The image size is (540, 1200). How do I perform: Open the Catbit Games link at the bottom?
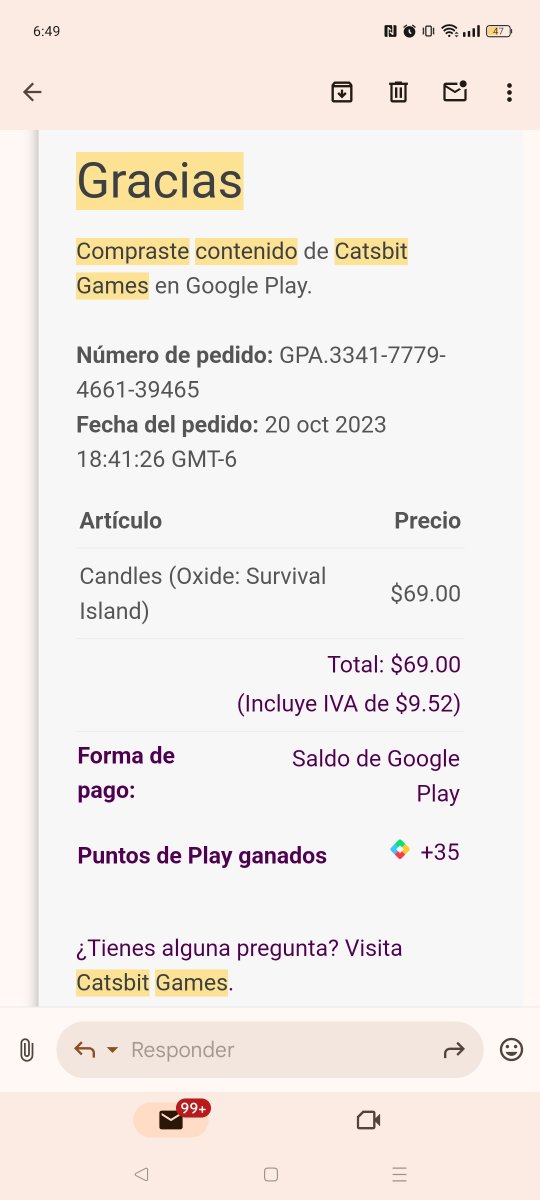point(153,982)
